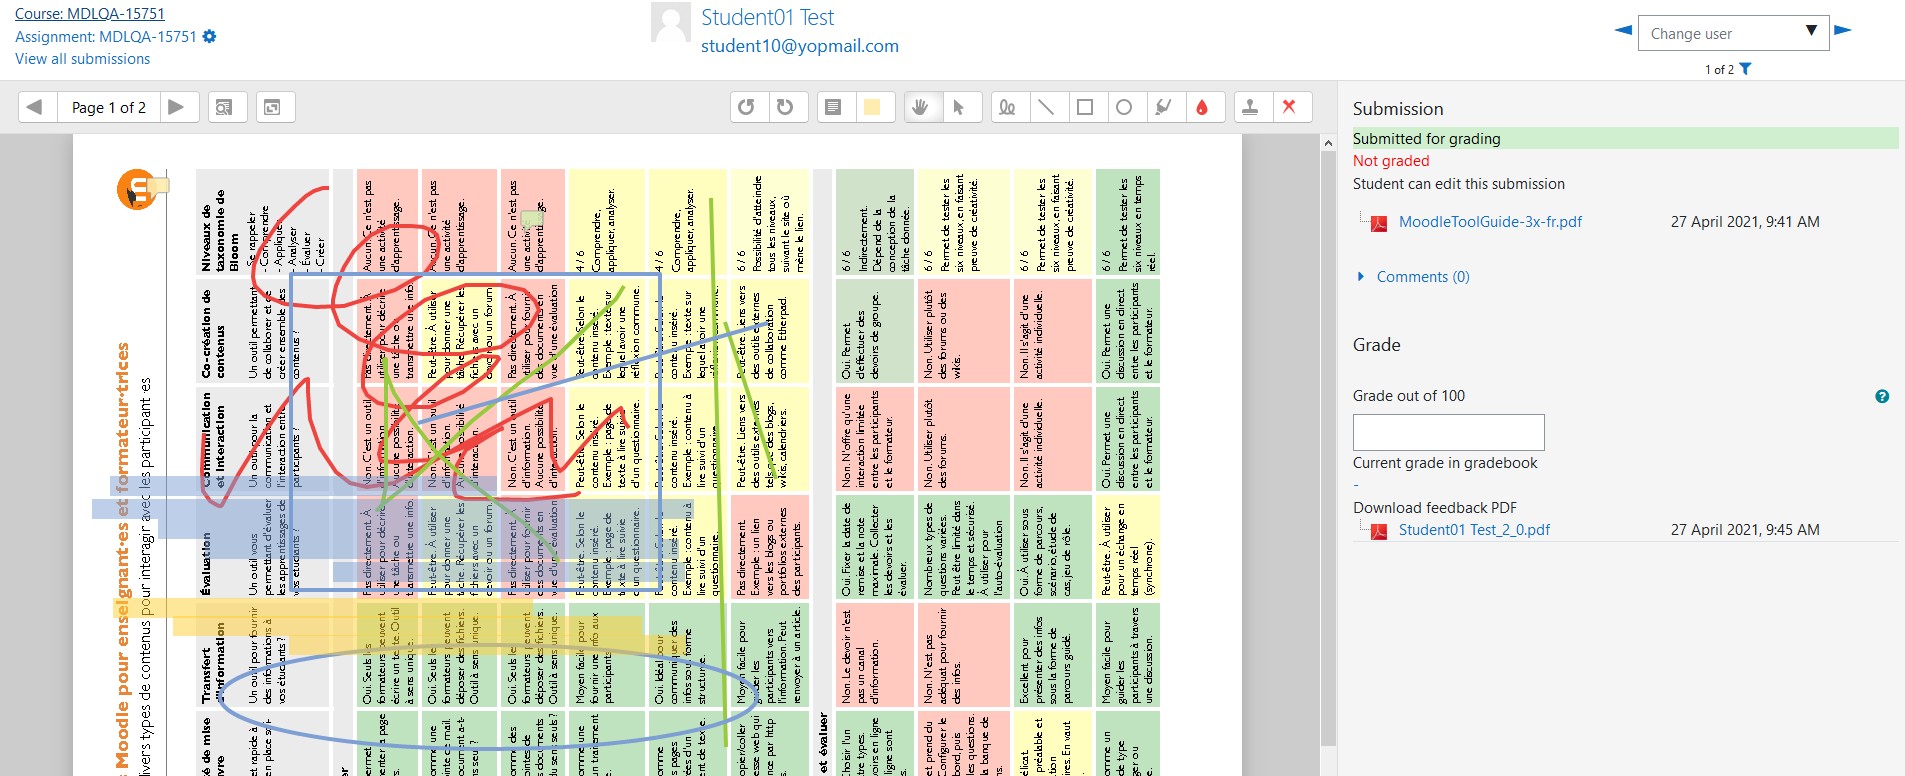Click '27 April 2021, 9:45 AM' timestamp

1745,530
